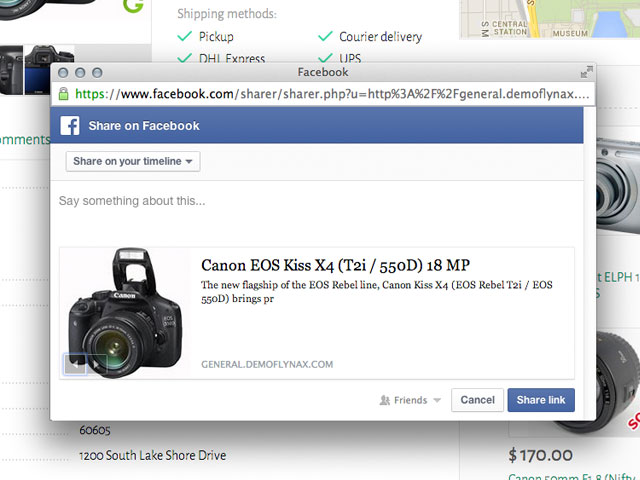Open Share on your timeline dropdown

click(133, 161)
